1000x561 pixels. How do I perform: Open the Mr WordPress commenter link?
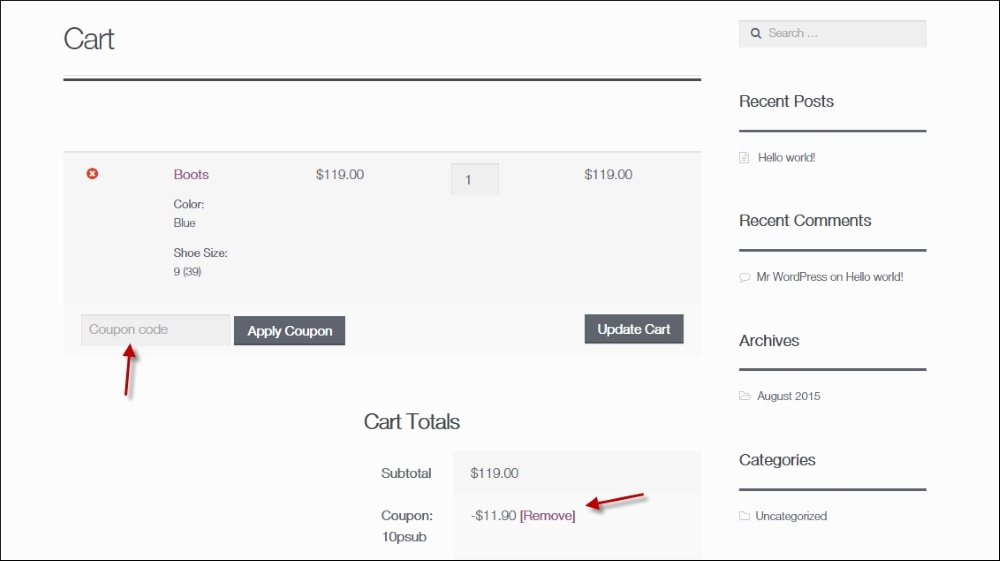click(791, 277)
